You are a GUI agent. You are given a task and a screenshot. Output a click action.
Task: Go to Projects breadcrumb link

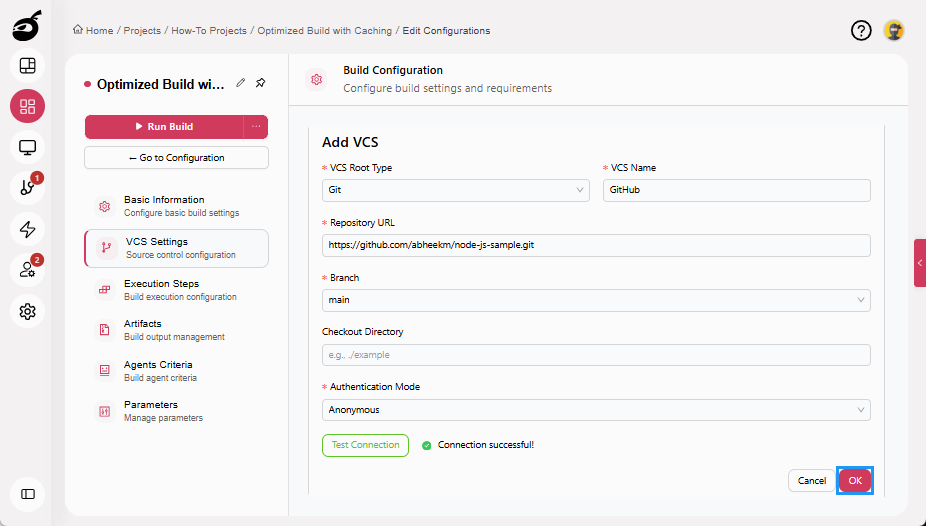pos(142,31)
